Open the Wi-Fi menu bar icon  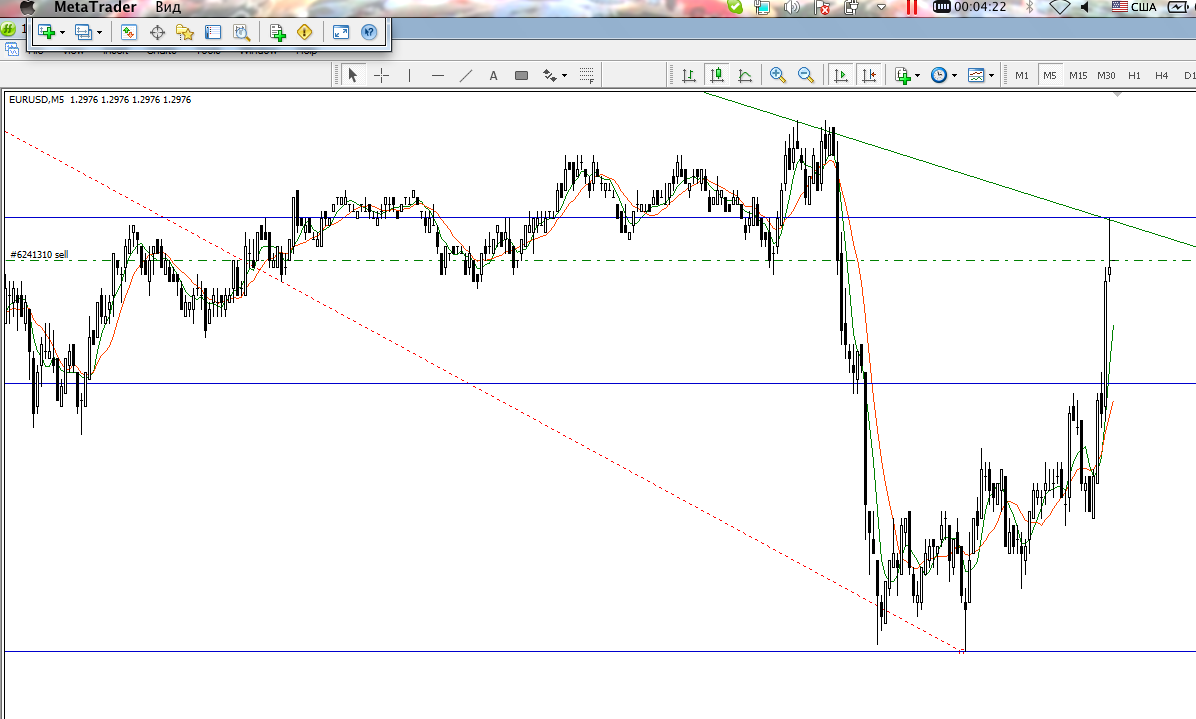coord(1059,7)
